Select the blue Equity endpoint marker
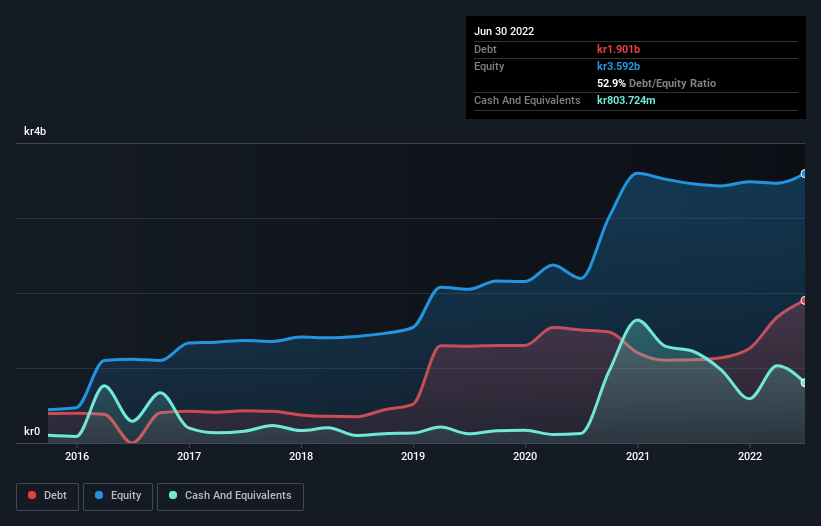The image size is (821, 526). (x=804, y=174)
